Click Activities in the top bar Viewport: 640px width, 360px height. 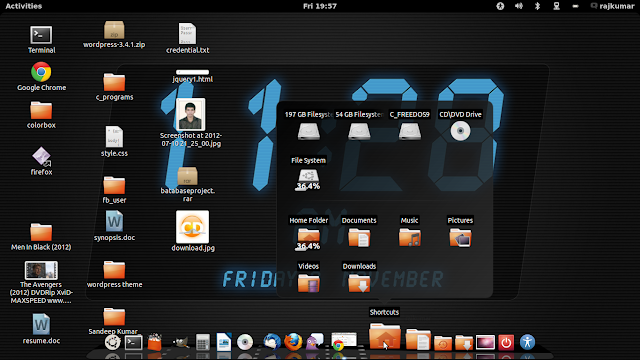(x=24, y=6)
